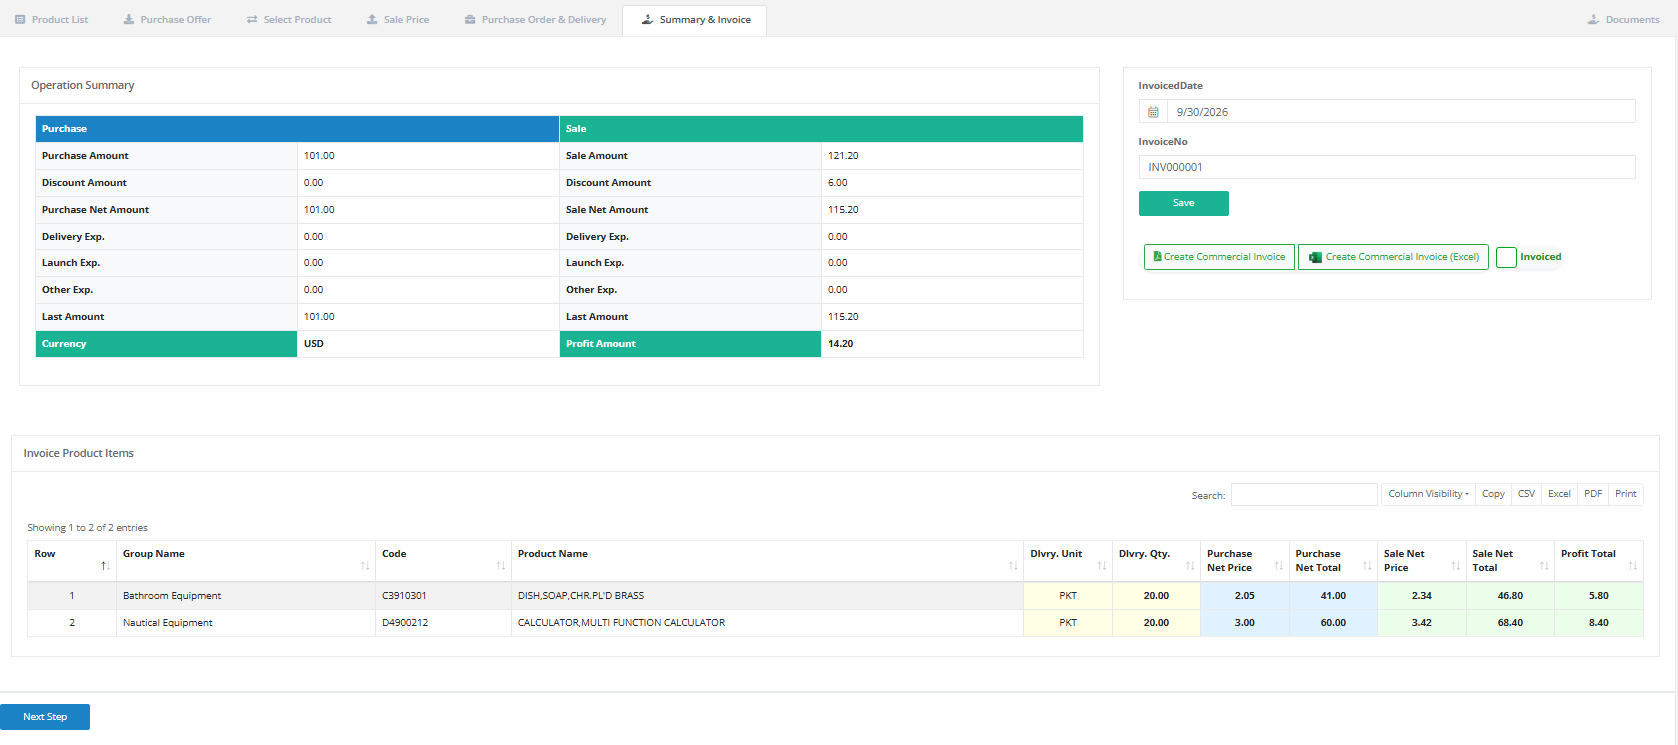Click the Profit Amount value 14.20

pos(840,344)
